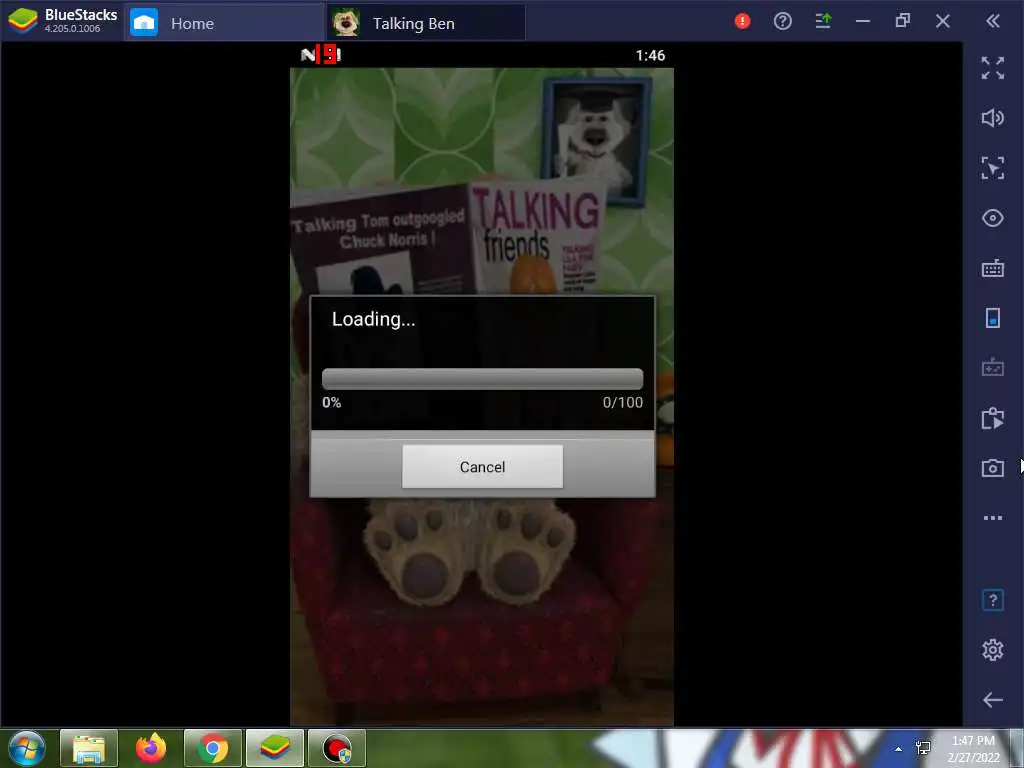Viewport: 1024px width, 768px height.
Task: Open the Windows Start menu
Action: [x=27, y=748]
